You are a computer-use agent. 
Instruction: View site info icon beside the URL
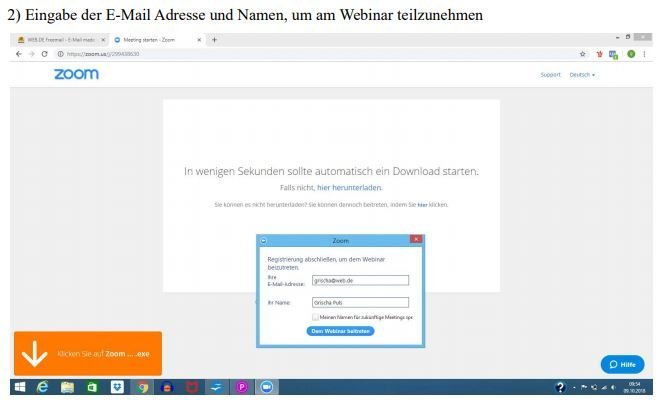(x=60, y=54)
